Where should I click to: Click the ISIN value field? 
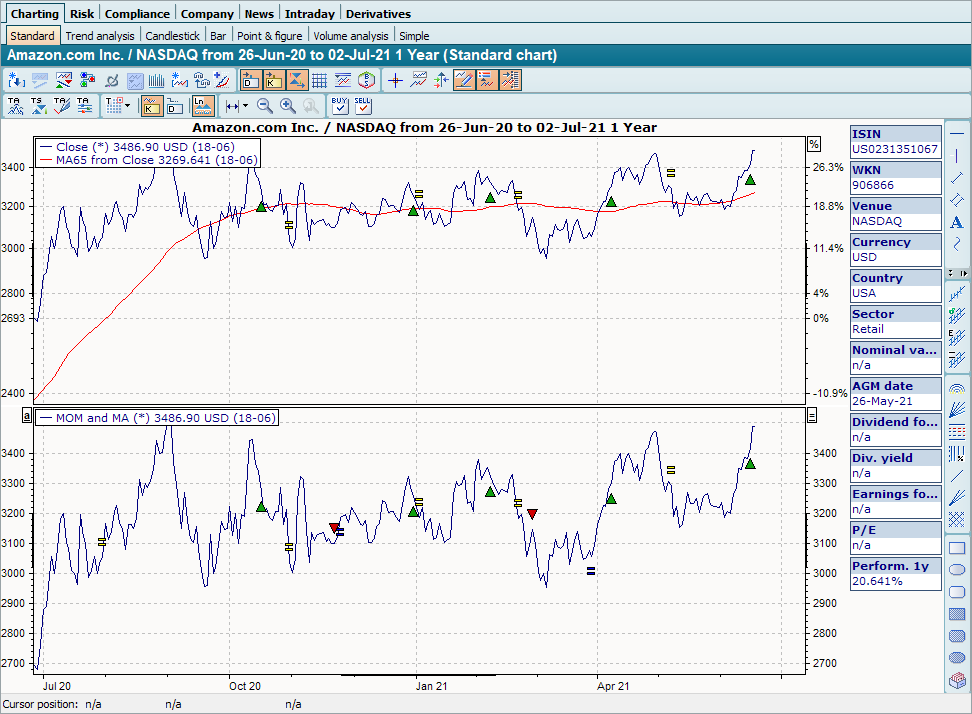pos(895,149)
